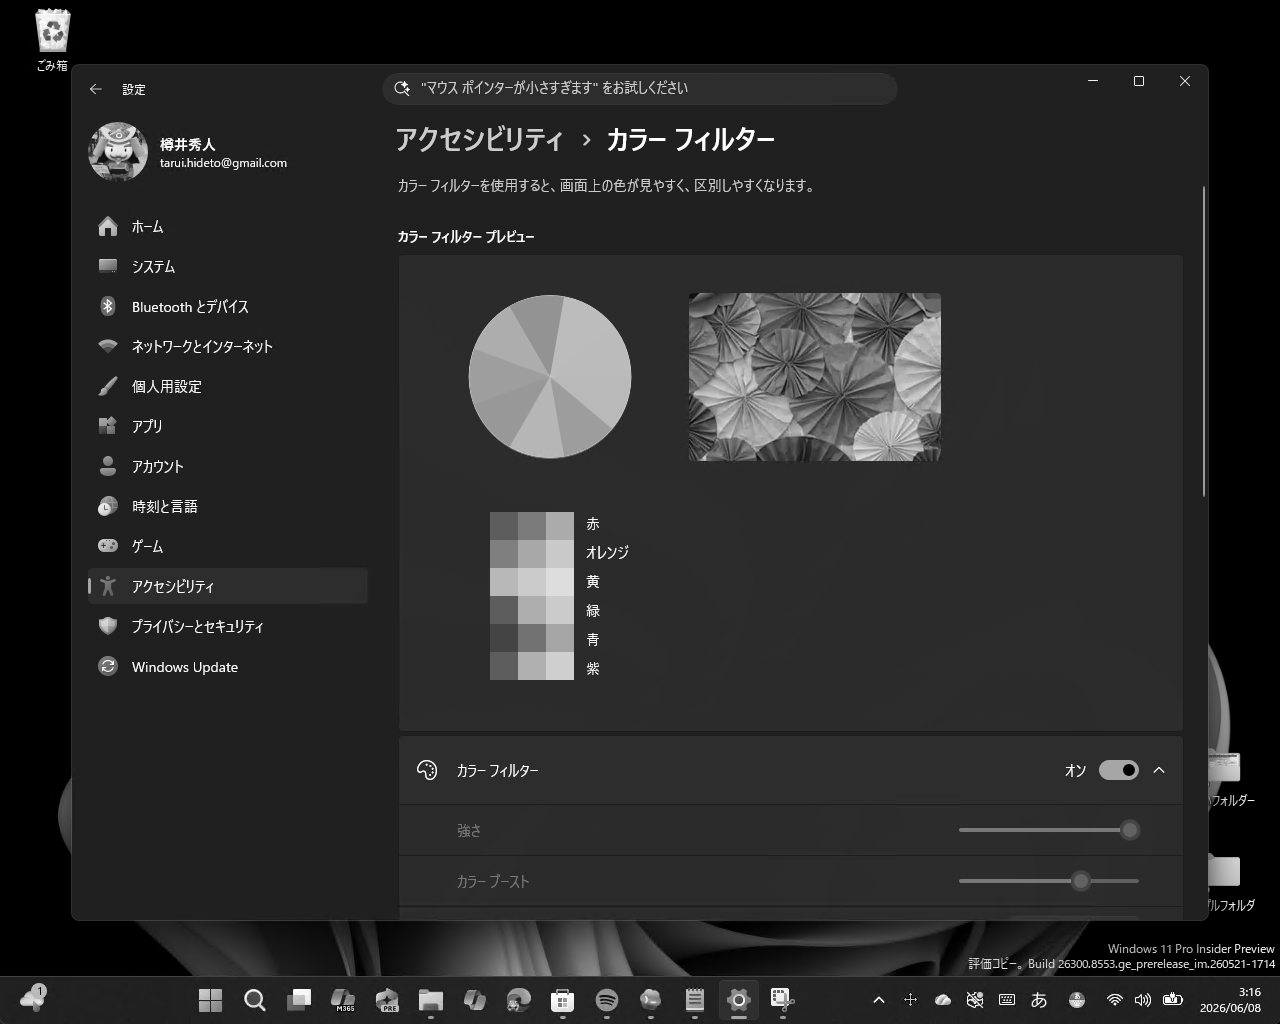The height and width of the screenshot is (1024, 1280).
Task: Click the 赤 color swatch row
Action: [x=532, y=525]
